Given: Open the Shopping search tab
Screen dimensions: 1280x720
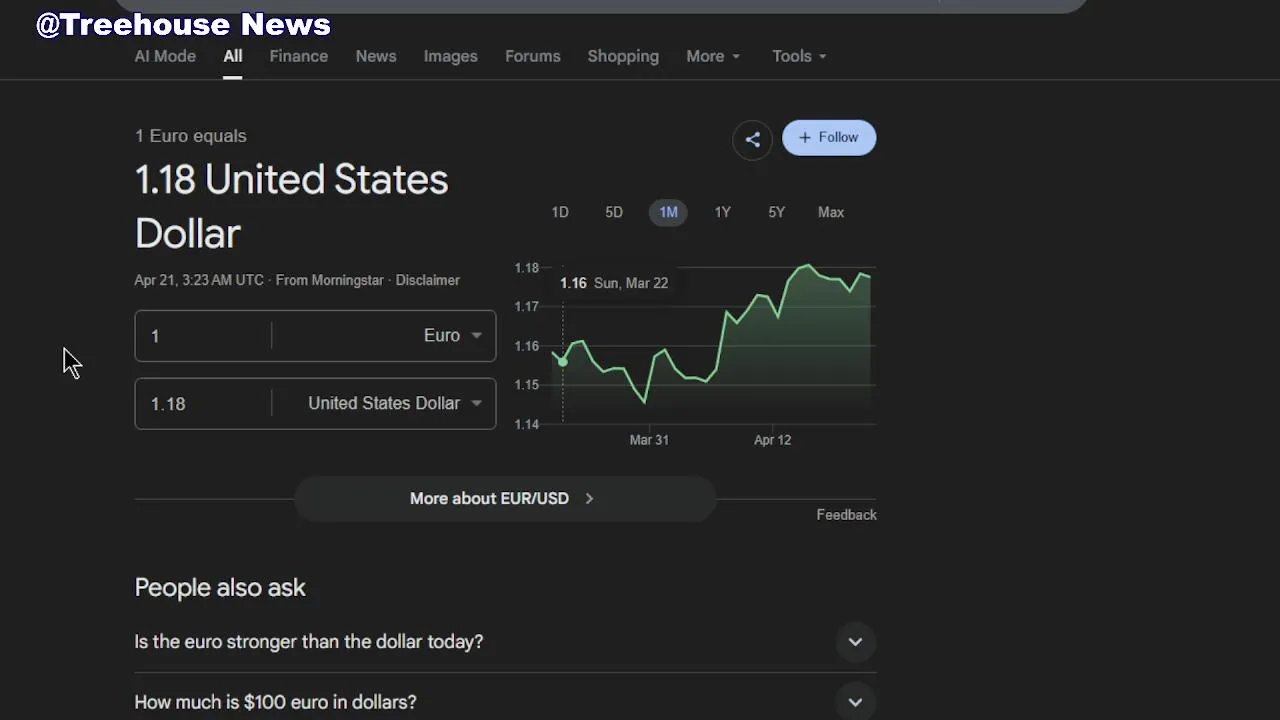Looking at the screenshot, I should point(623,56).
